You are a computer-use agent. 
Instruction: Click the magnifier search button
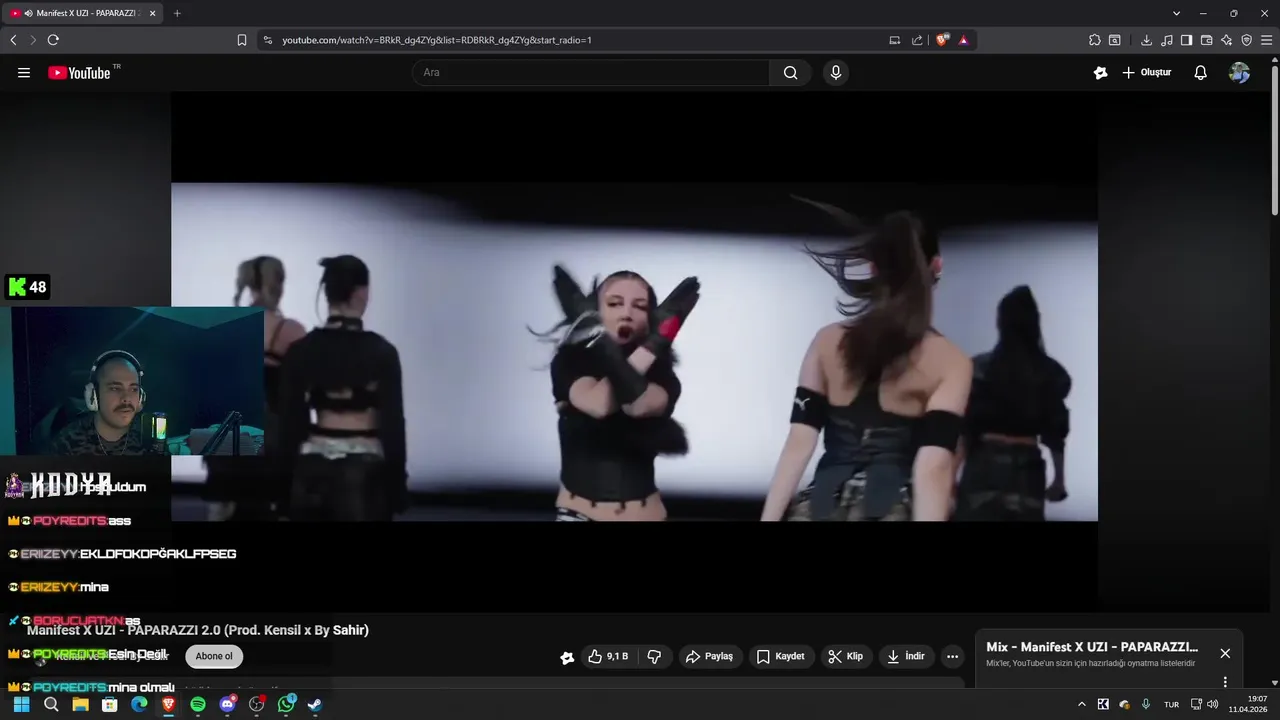click(791, 73)
